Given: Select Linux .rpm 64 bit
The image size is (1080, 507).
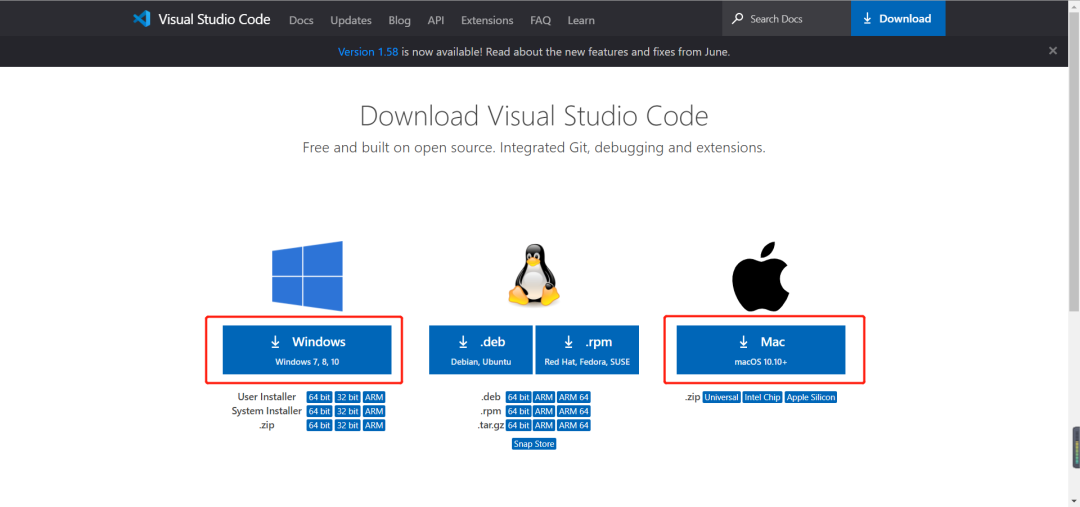Looking at the screenshot, I should point(518,411).
